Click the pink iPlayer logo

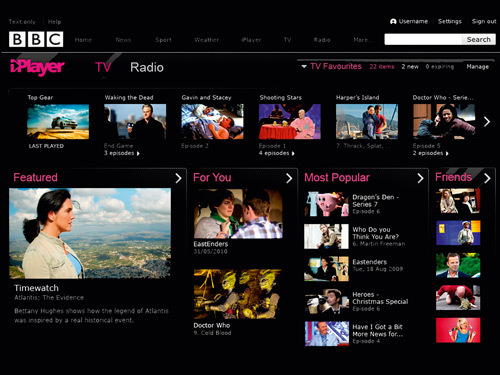(37, 67)
